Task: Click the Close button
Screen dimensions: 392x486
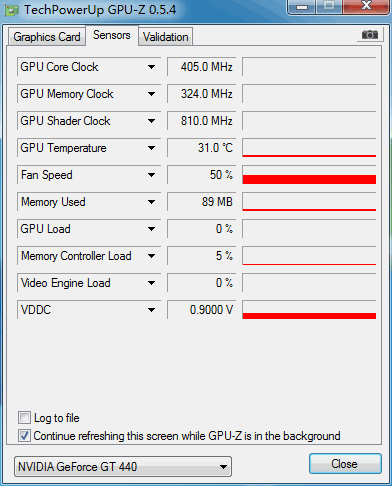Action: pyautogui.click(x=345, y=464)
